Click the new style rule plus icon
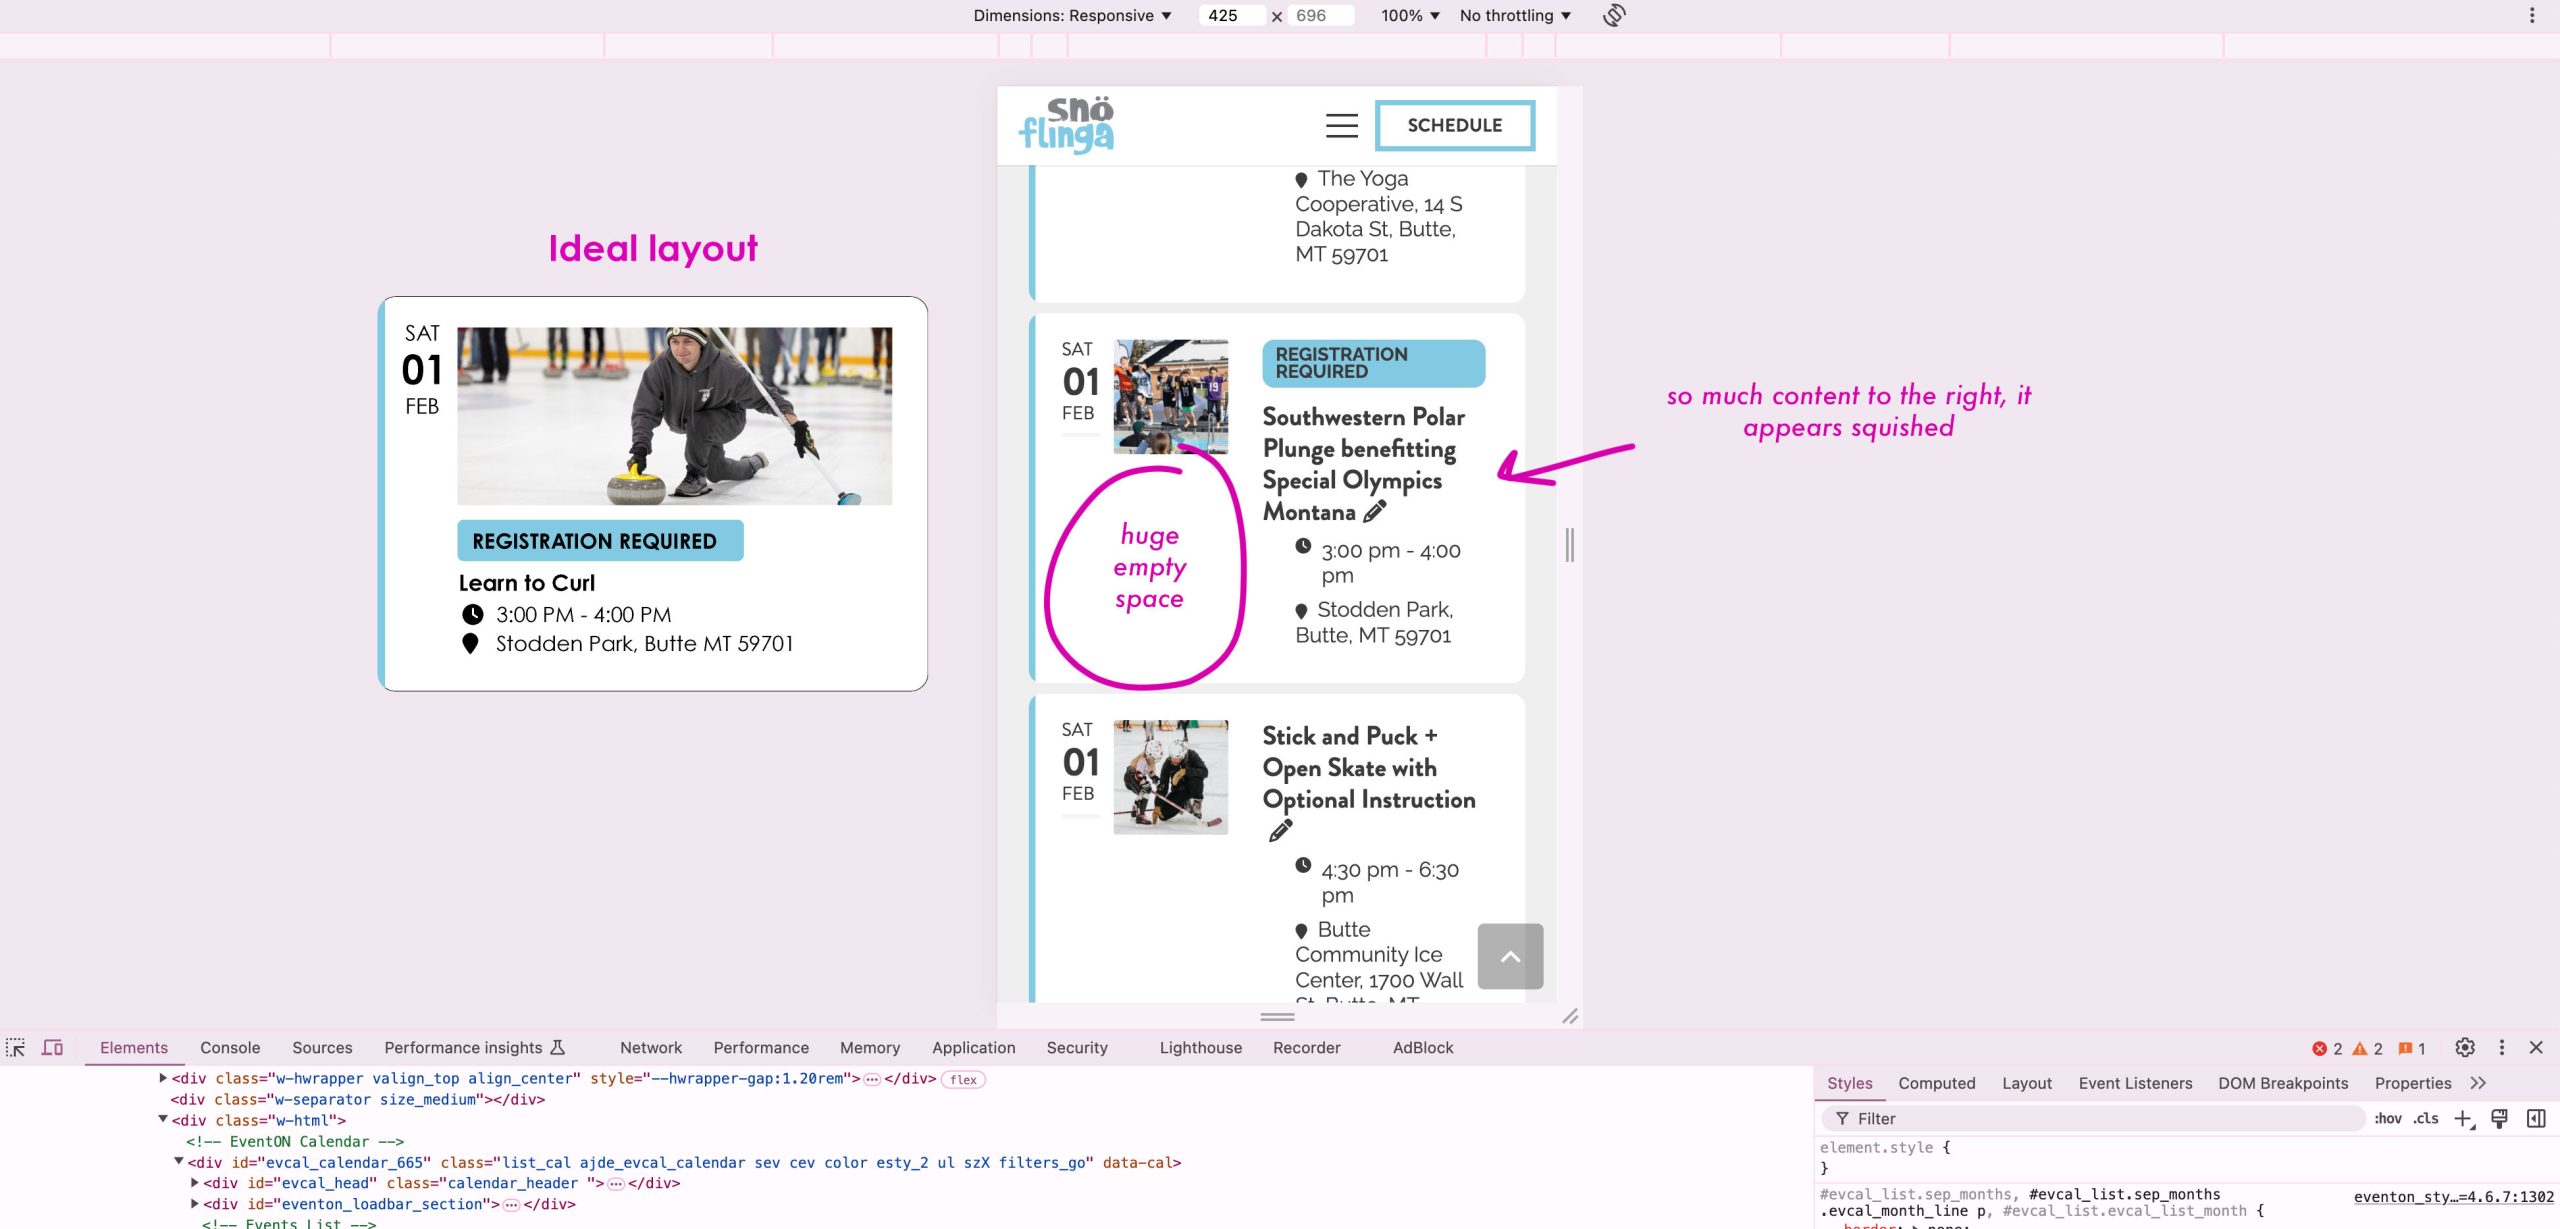 [2464, 1118]
